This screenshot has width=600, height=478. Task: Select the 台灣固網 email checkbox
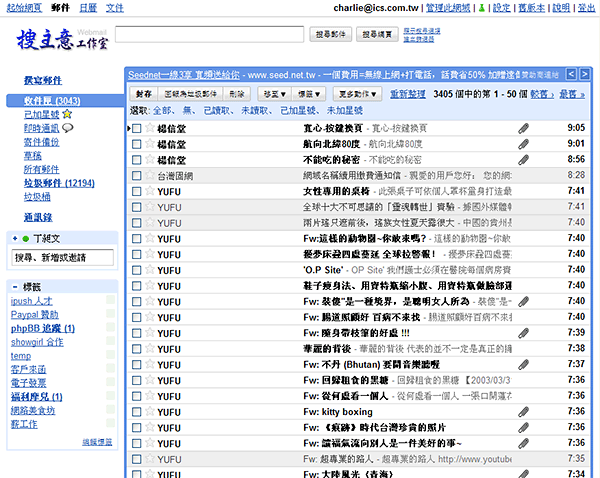click(x=137, y=176)
